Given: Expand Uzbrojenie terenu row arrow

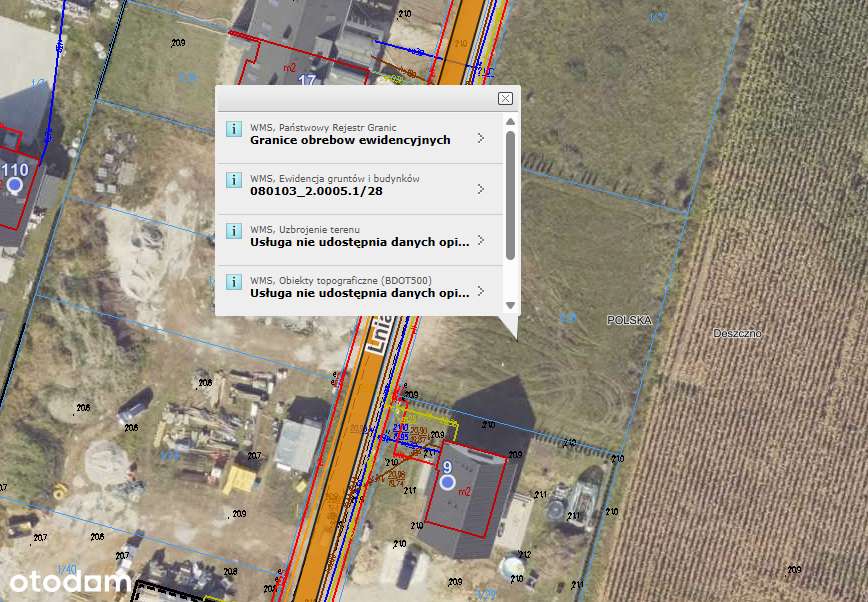Looking at the screenshot, I should 480,240.
